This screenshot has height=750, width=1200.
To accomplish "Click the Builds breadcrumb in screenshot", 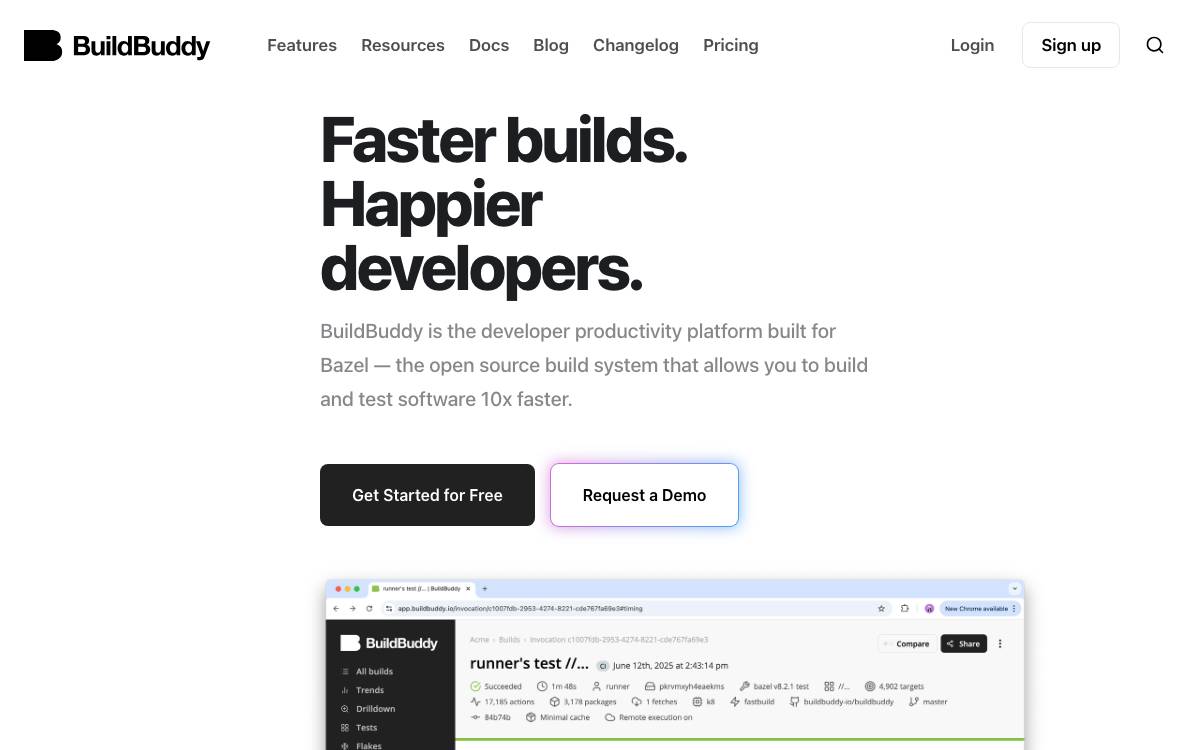I will [510, 639].
